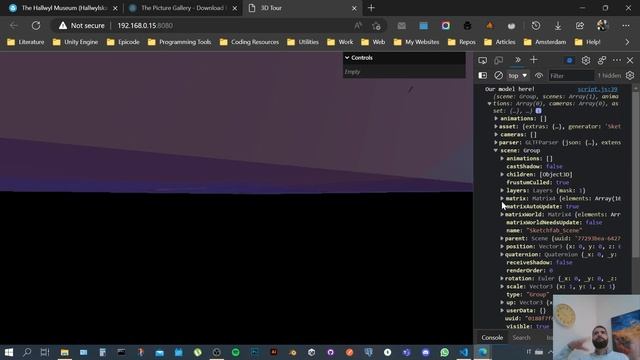Open console settings gear next to hidden count

[x=630, y=76]
